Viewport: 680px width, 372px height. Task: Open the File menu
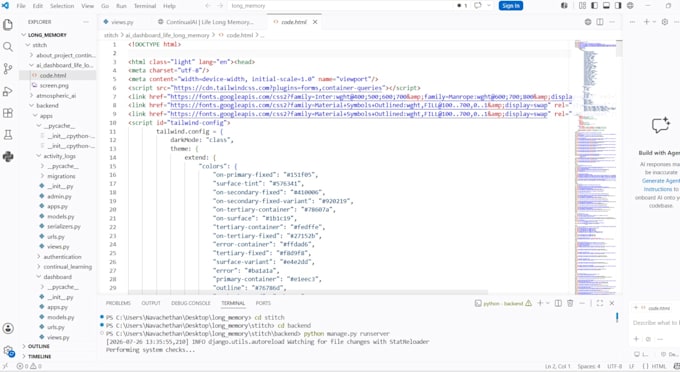[21, 6]
